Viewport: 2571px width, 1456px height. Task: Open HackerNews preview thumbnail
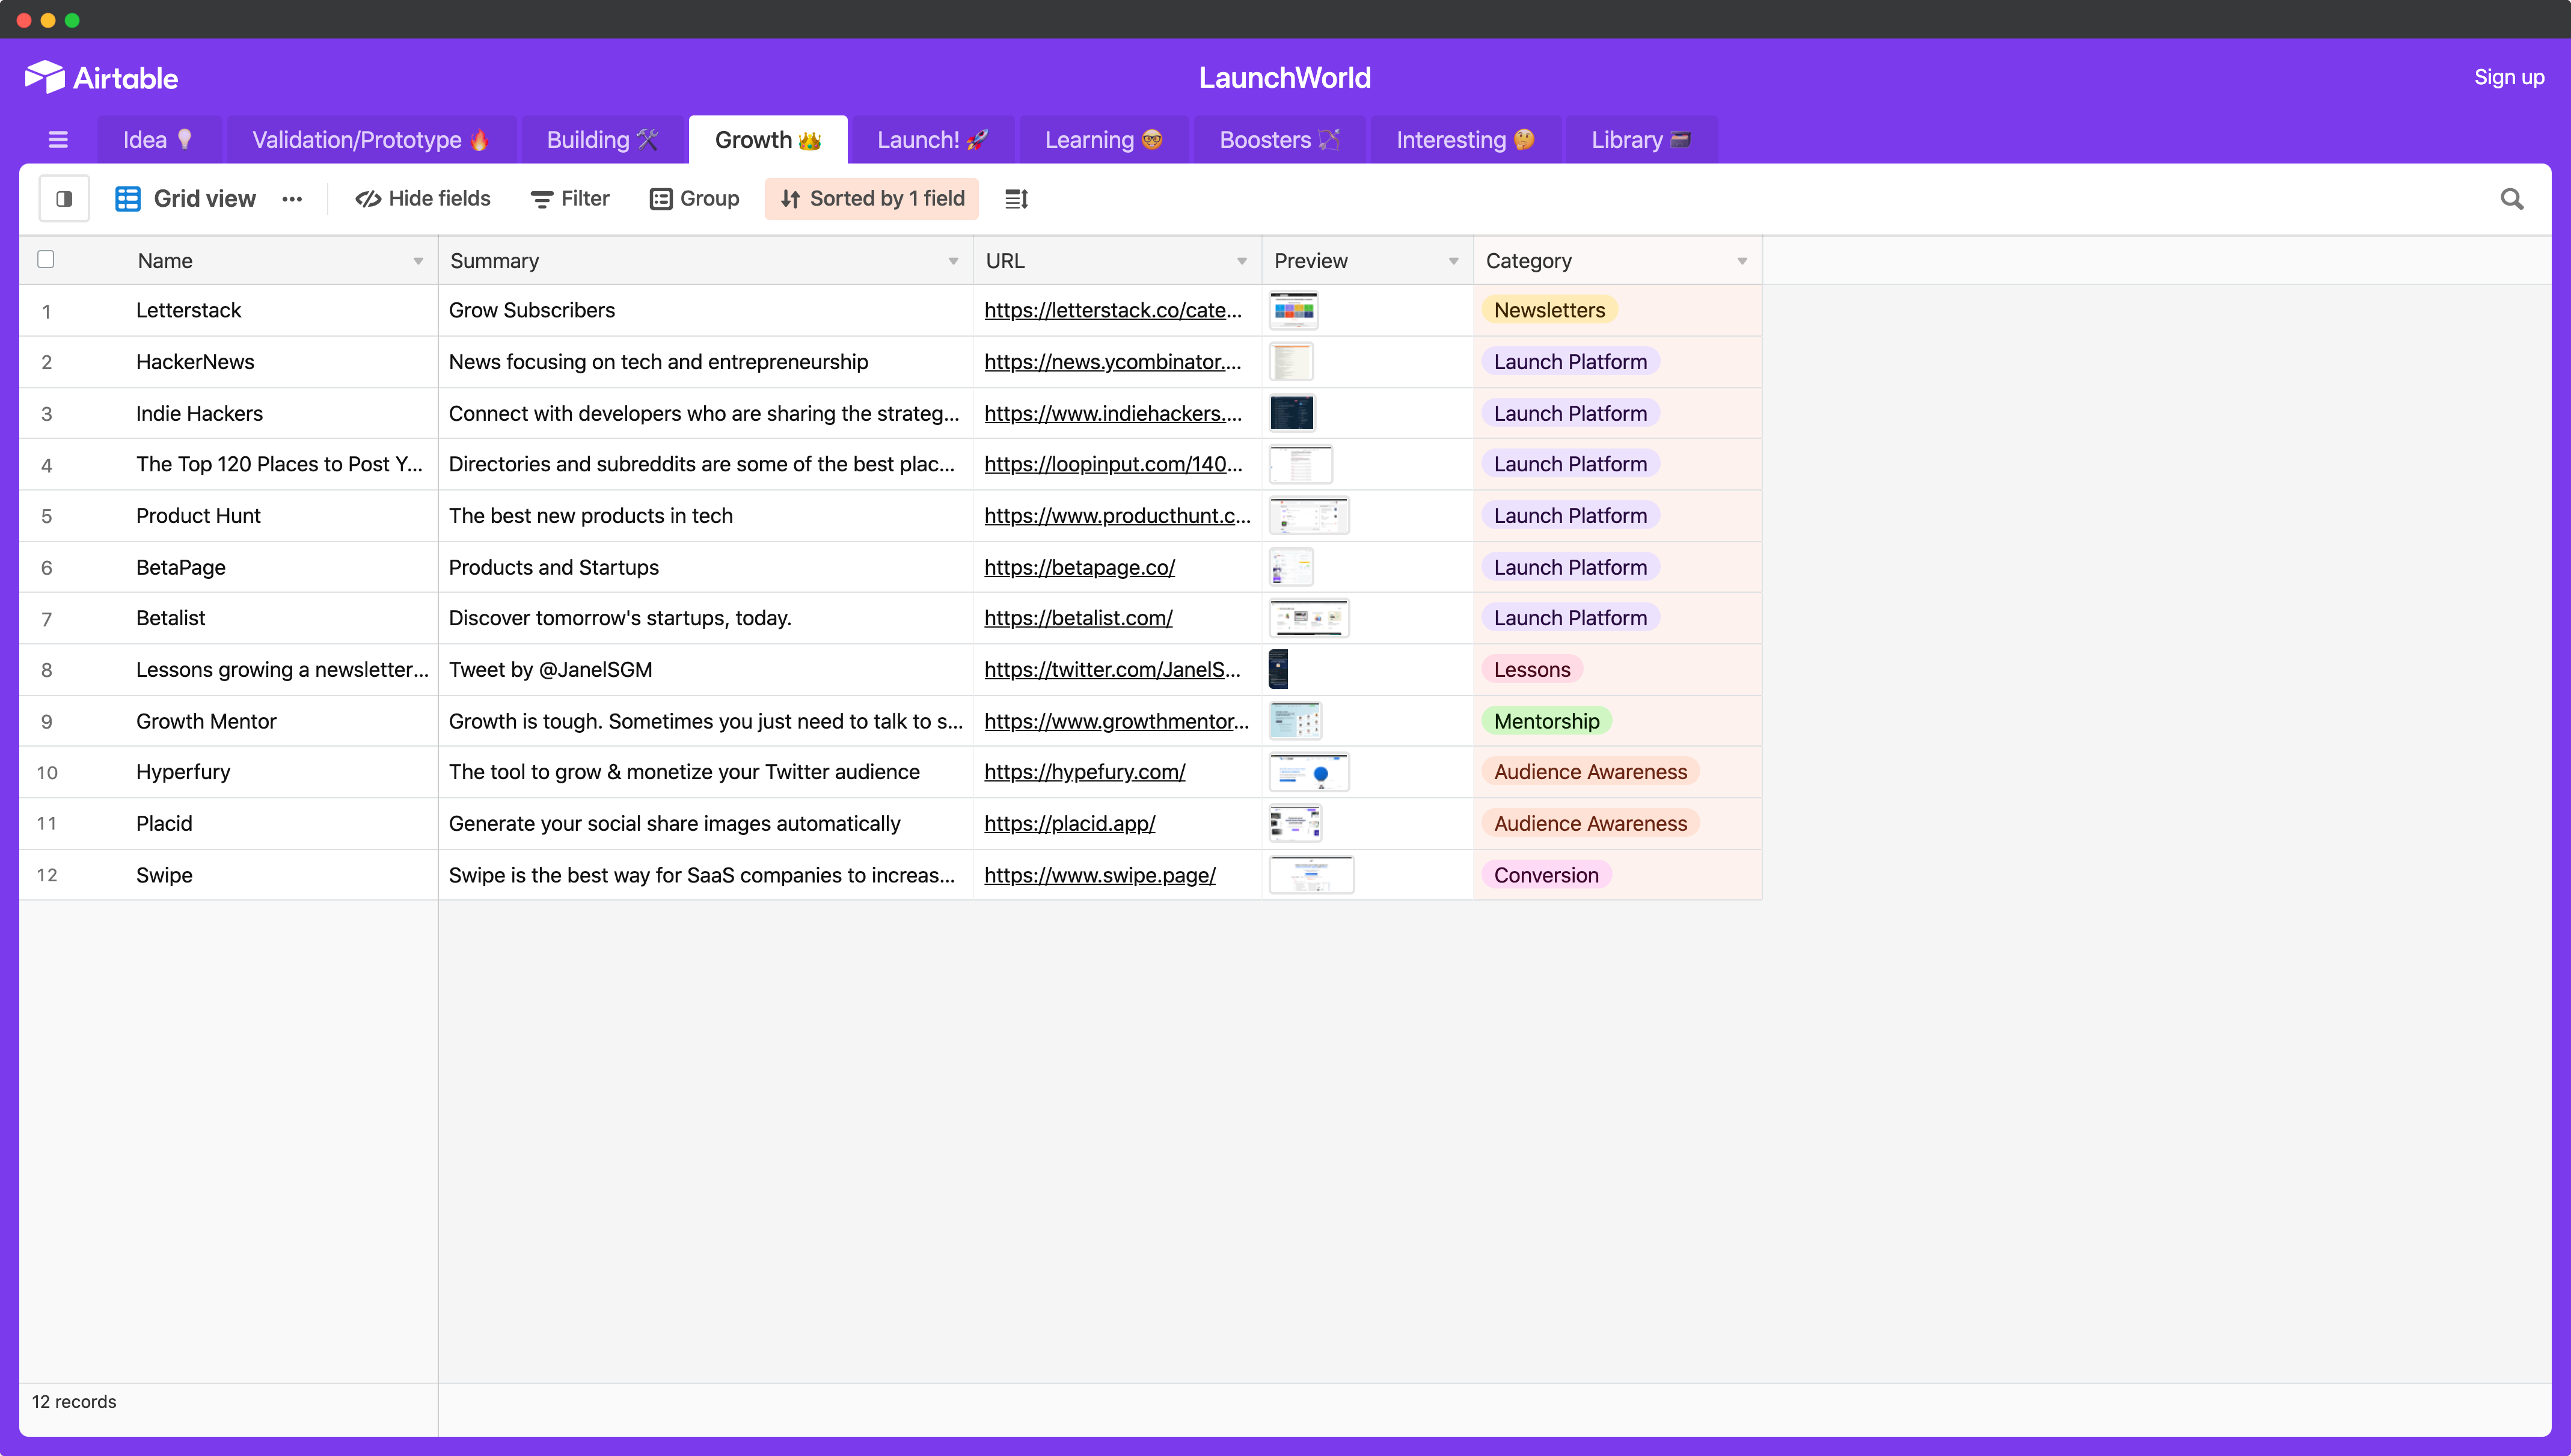1290,362
